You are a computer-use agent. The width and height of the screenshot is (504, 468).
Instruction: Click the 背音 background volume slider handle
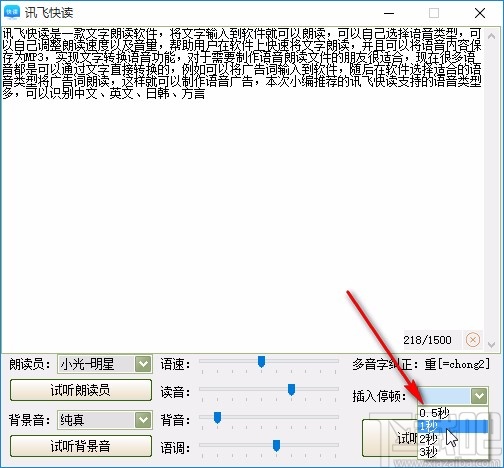coord(217,418)
